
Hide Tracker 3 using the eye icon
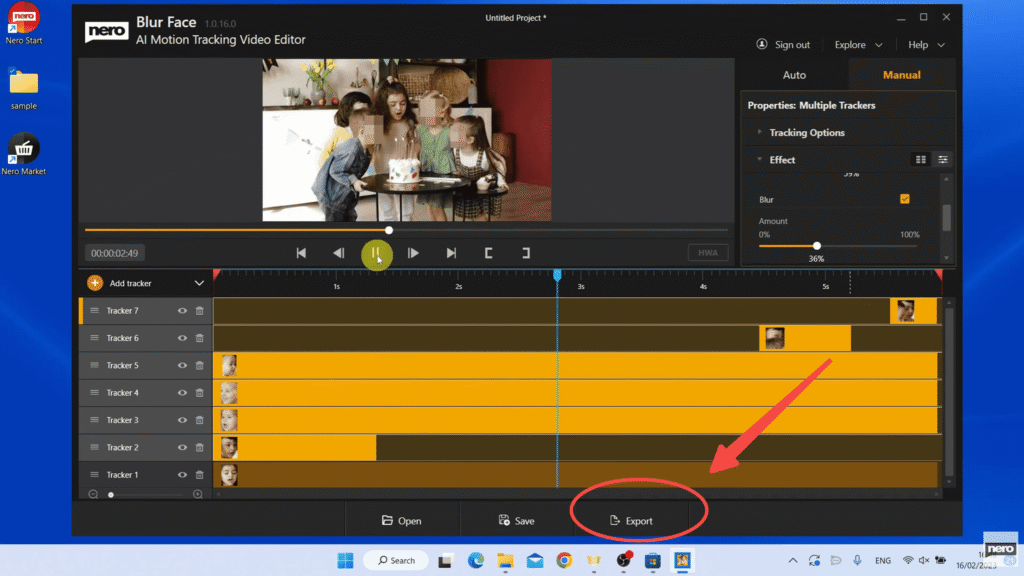point(182,421)
